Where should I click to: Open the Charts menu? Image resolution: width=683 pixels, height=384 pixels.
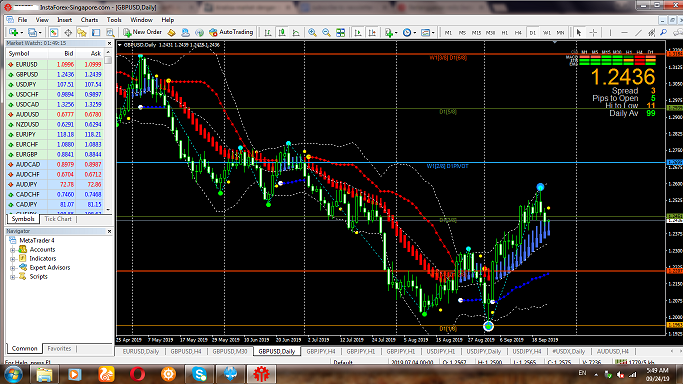click(x=89, y=20)
